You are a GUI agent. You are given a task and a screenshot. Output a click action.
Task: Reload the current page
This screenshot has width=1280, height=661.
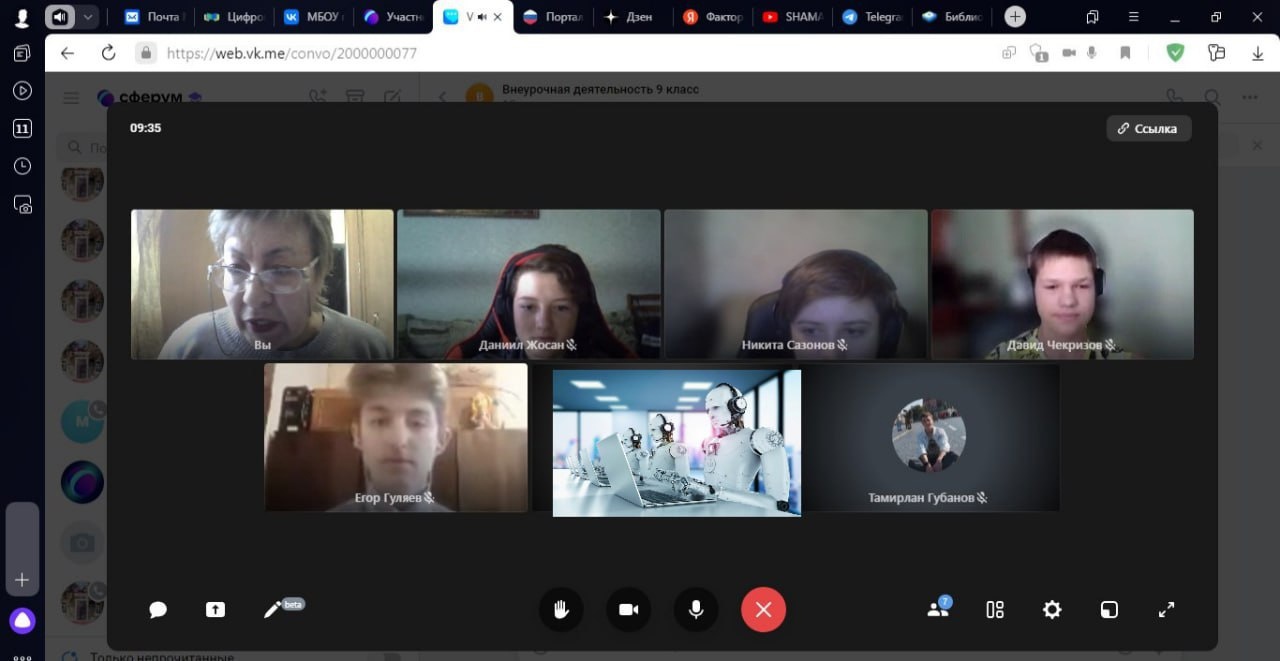pyautogui.click(x=109, y=53)
